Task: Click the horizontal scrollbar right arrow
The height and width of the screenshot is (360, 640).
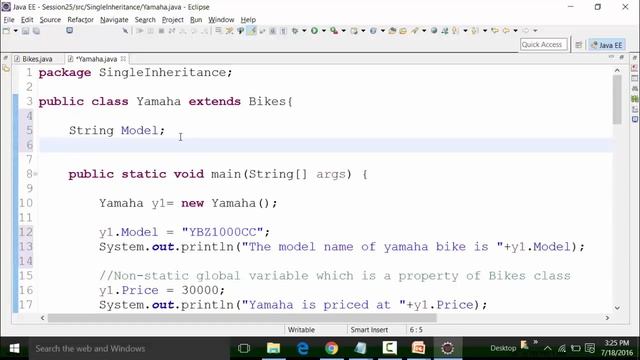Action: tap(607, 318)
